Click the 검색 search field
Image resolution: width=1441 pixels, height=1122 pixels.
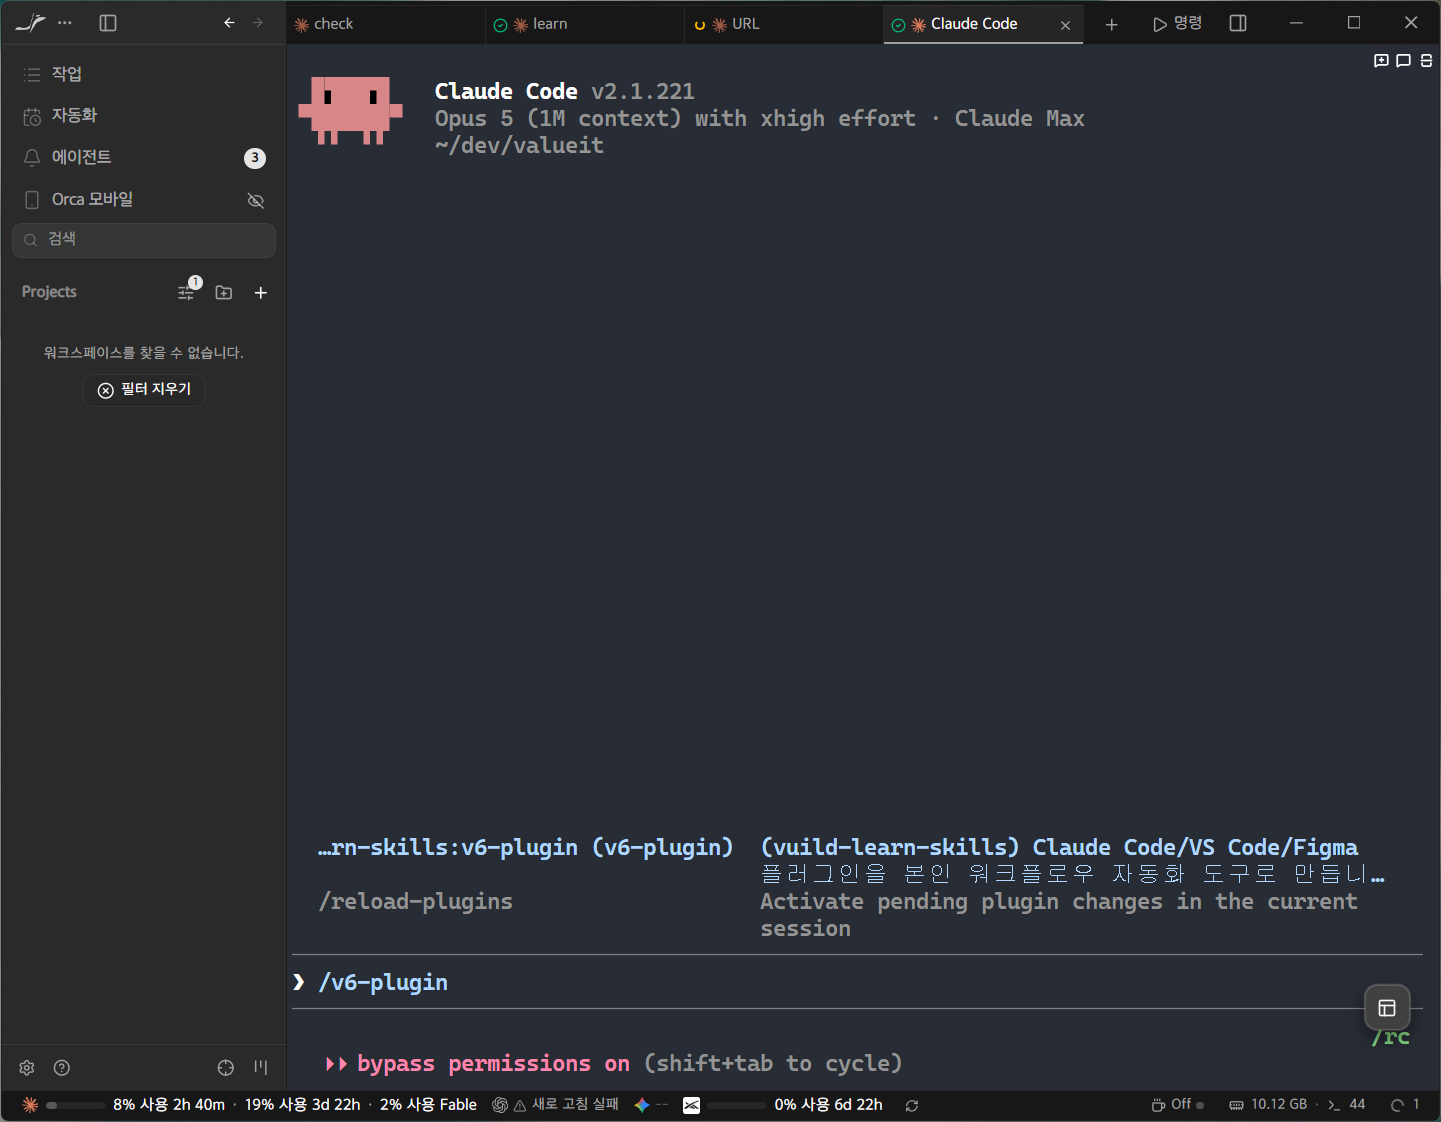[144, 240]
